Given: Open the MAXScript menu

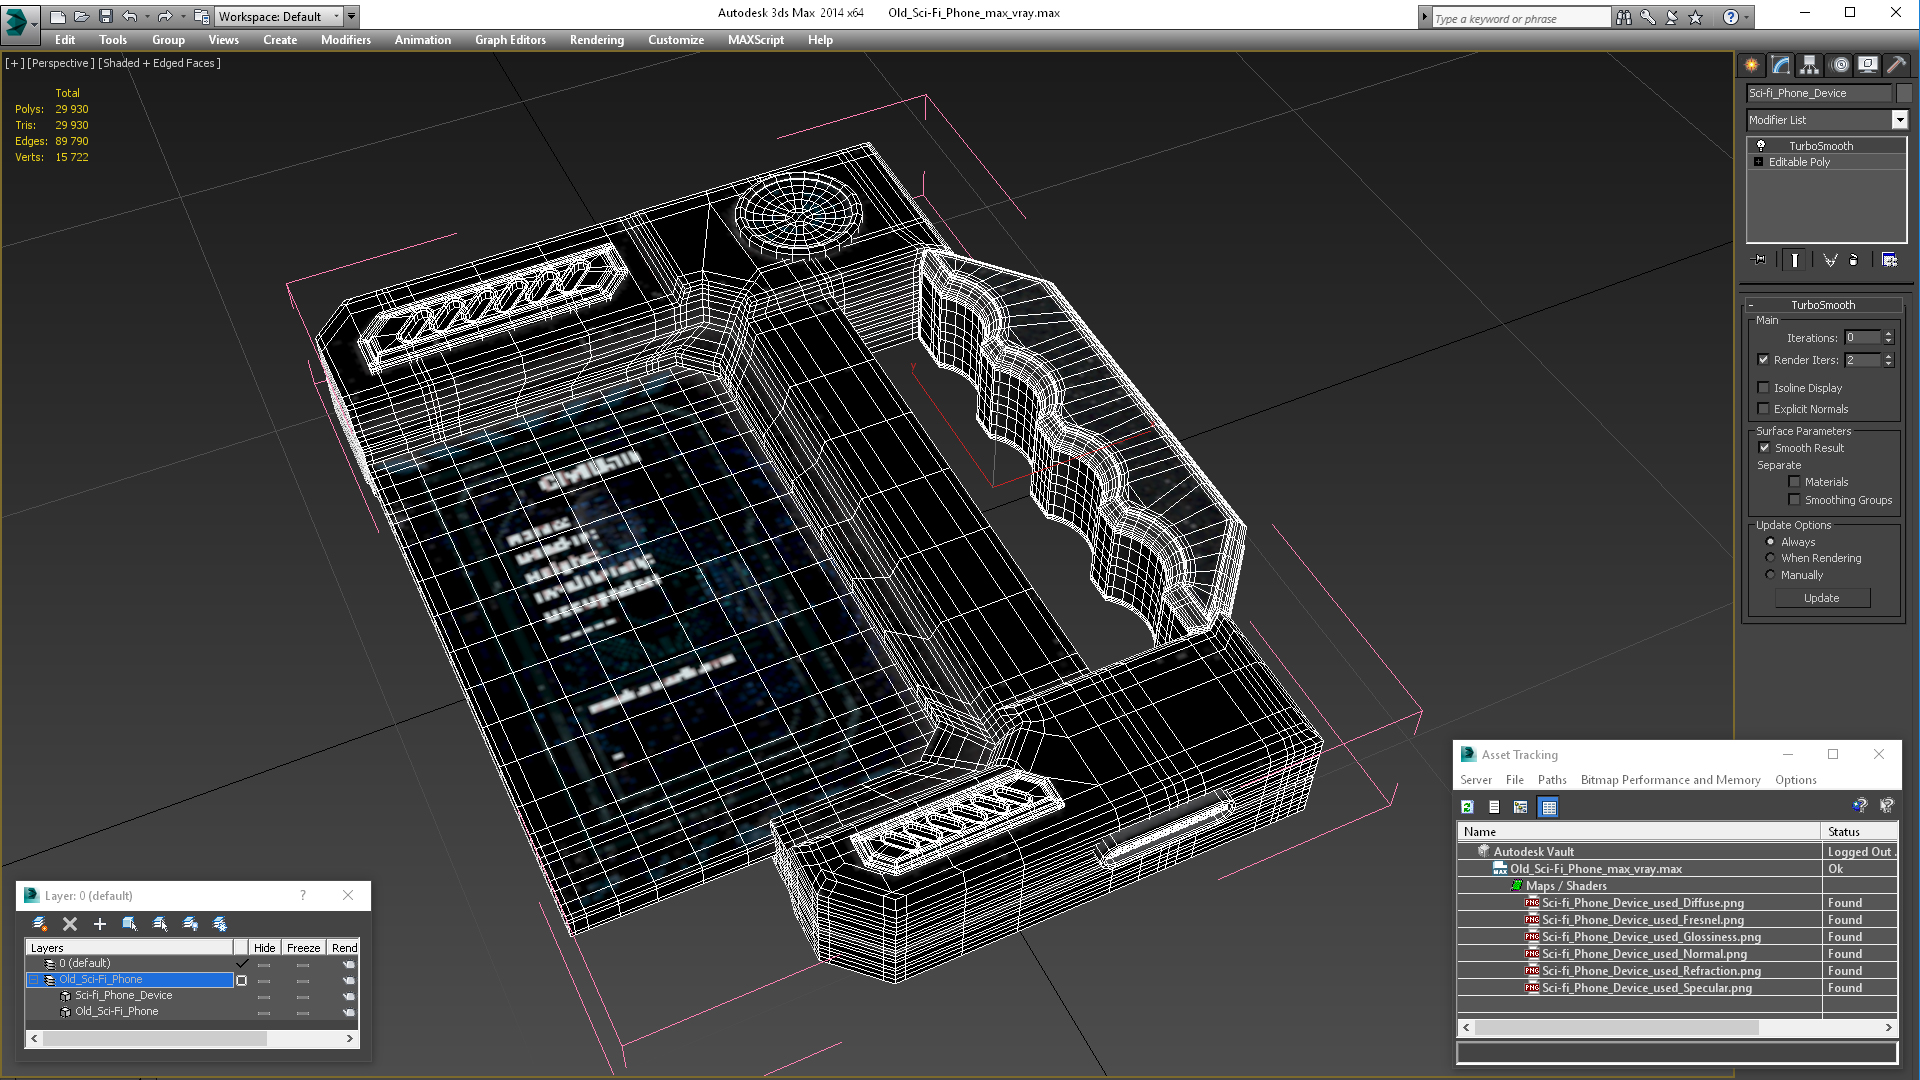Looking at the screenshot, I should (x=756, y=40).
